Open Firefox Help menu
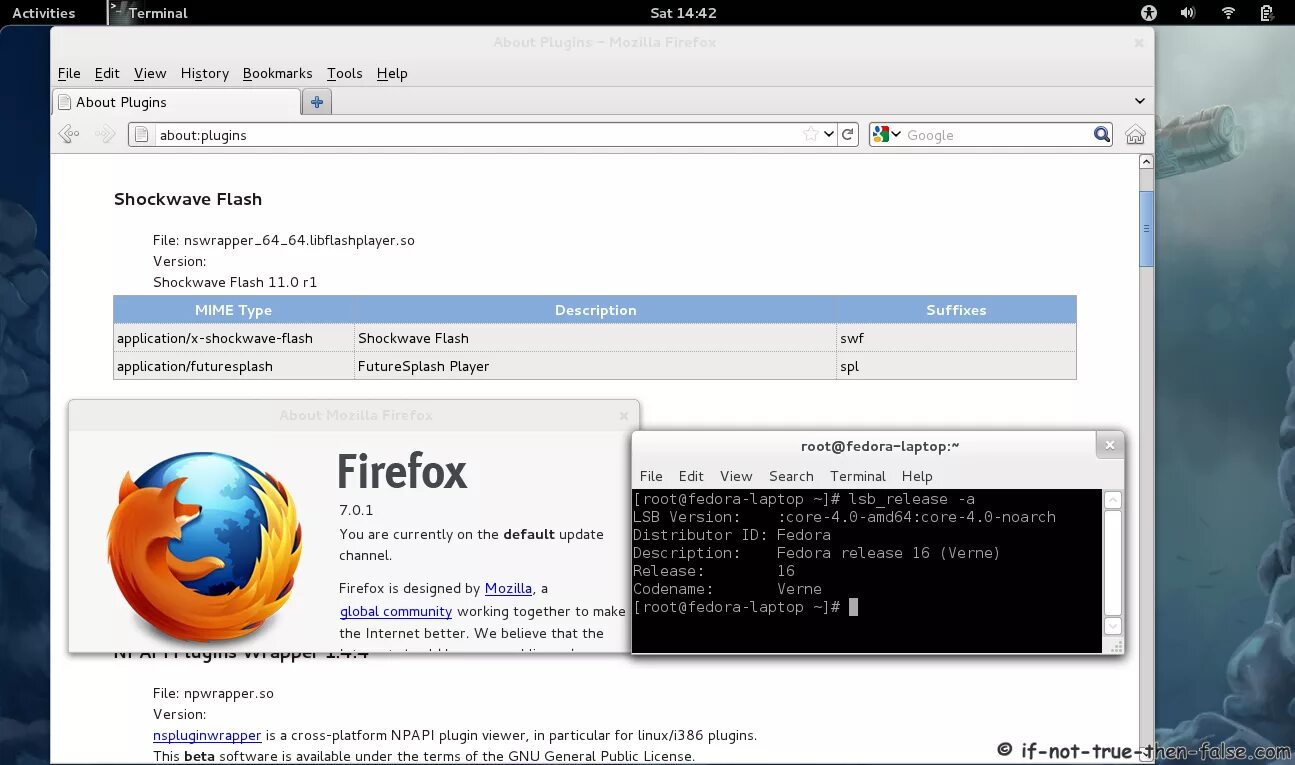The height and width of the screenshot is (765, 1295). click(x=392, y=73)
